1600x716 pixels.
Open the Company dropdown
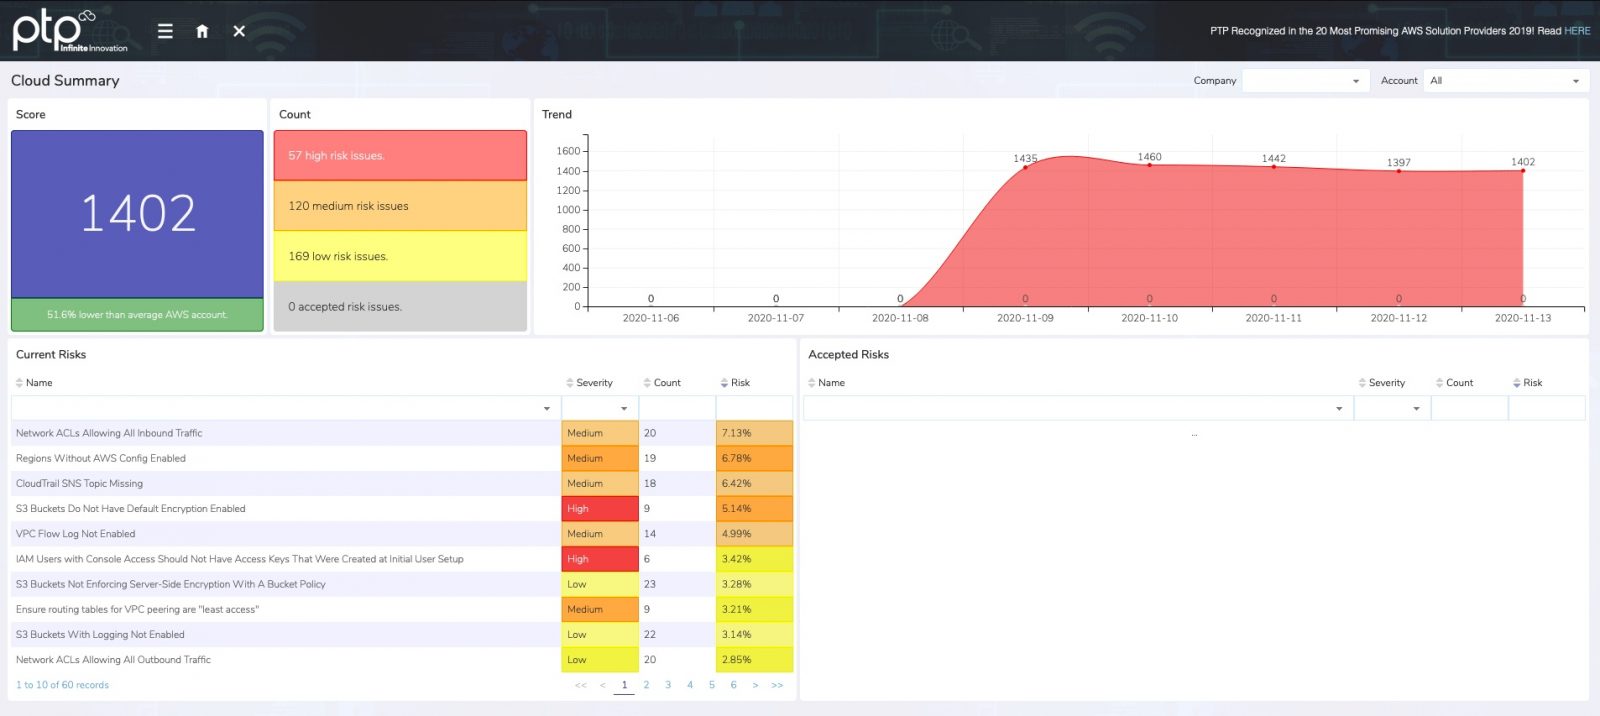pyautogui.click(x=1303, y=81)
